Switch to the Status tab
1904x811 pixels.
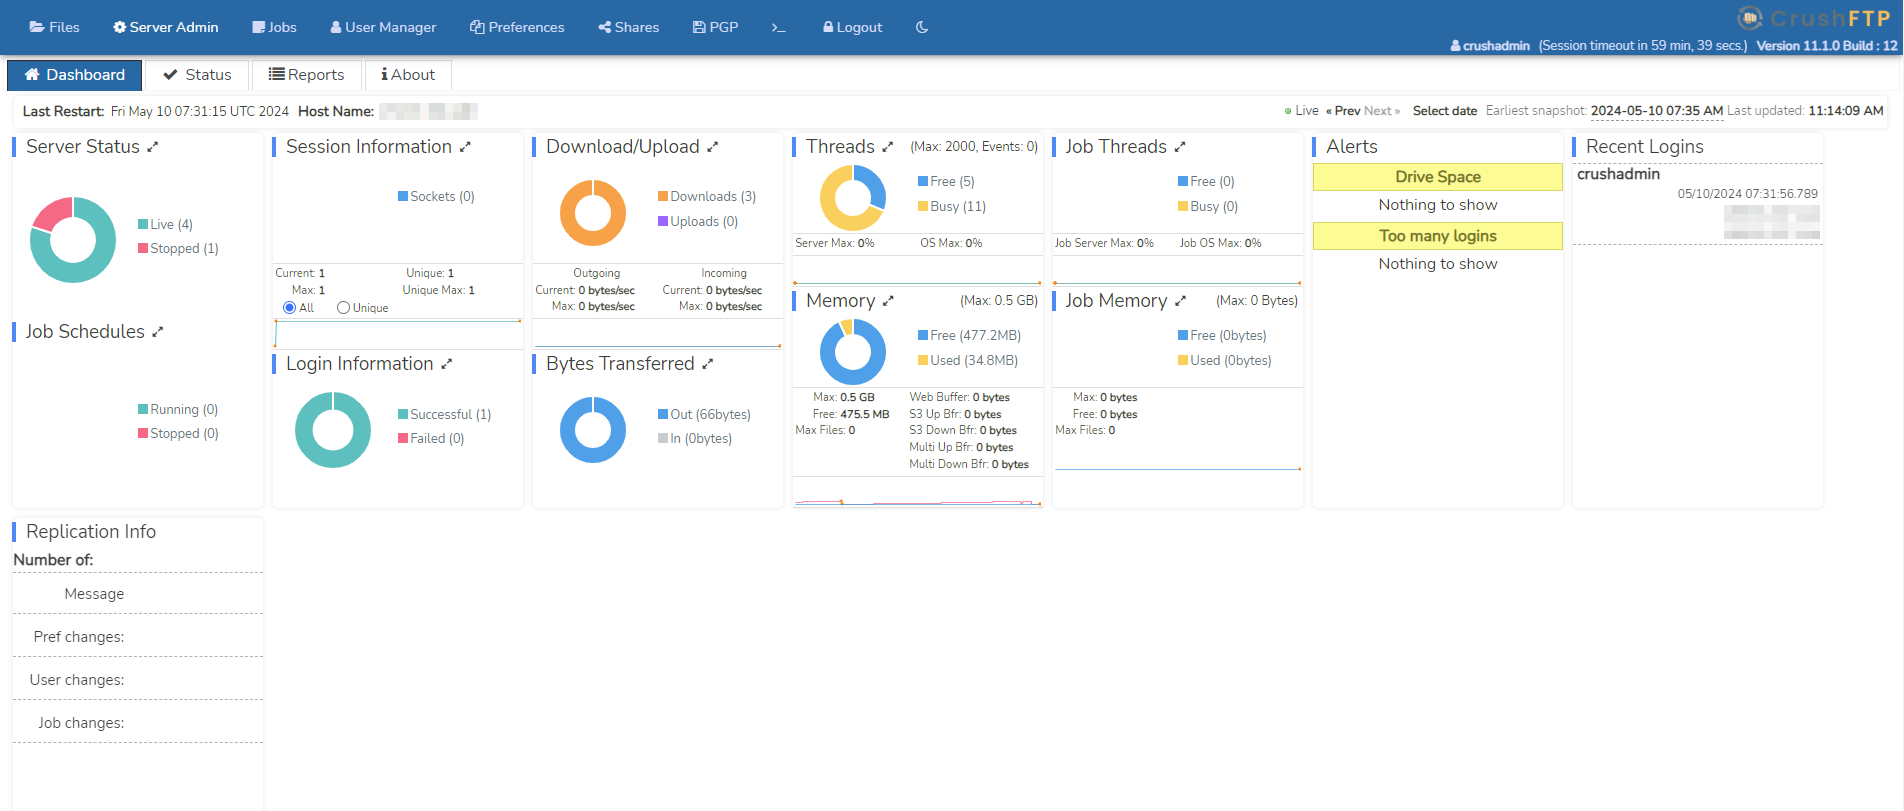point(197,75)
